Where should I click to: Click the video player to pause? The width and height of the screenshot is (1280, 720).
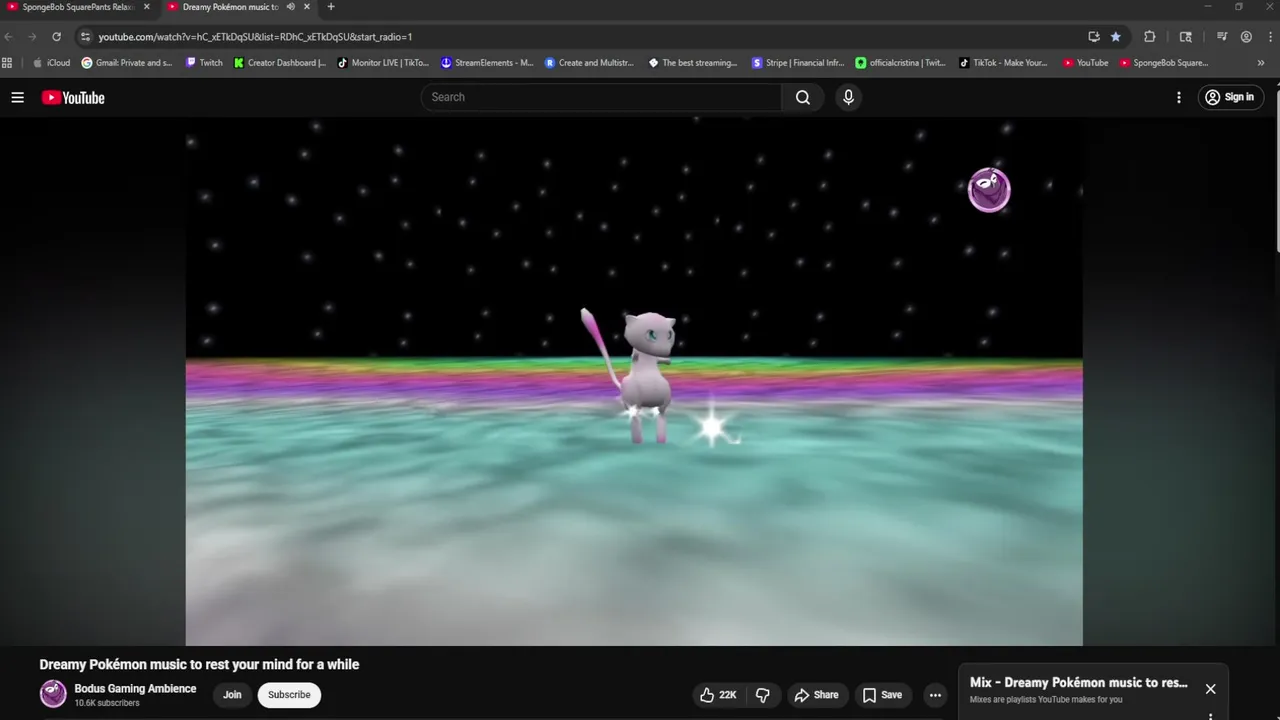[634, 382]
